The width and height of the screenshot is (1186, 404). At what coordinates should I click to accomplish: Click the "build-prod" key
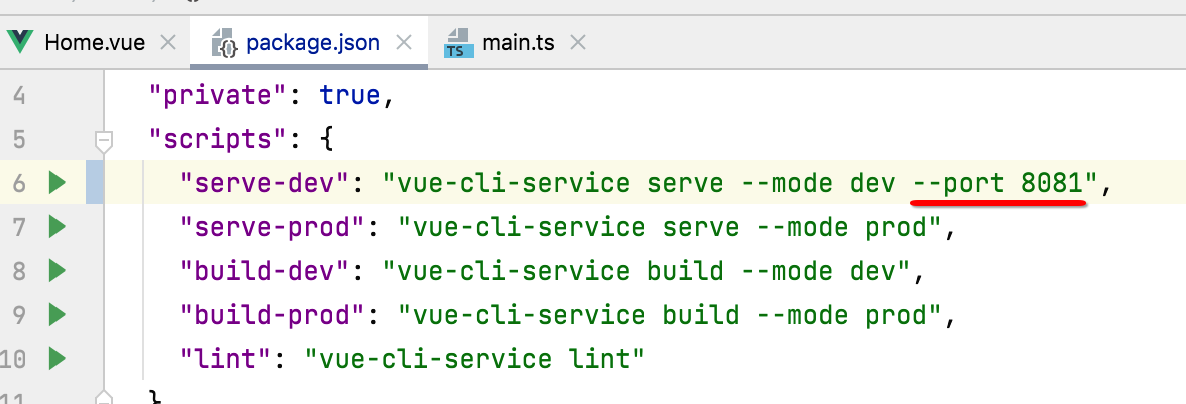point(272,315)
